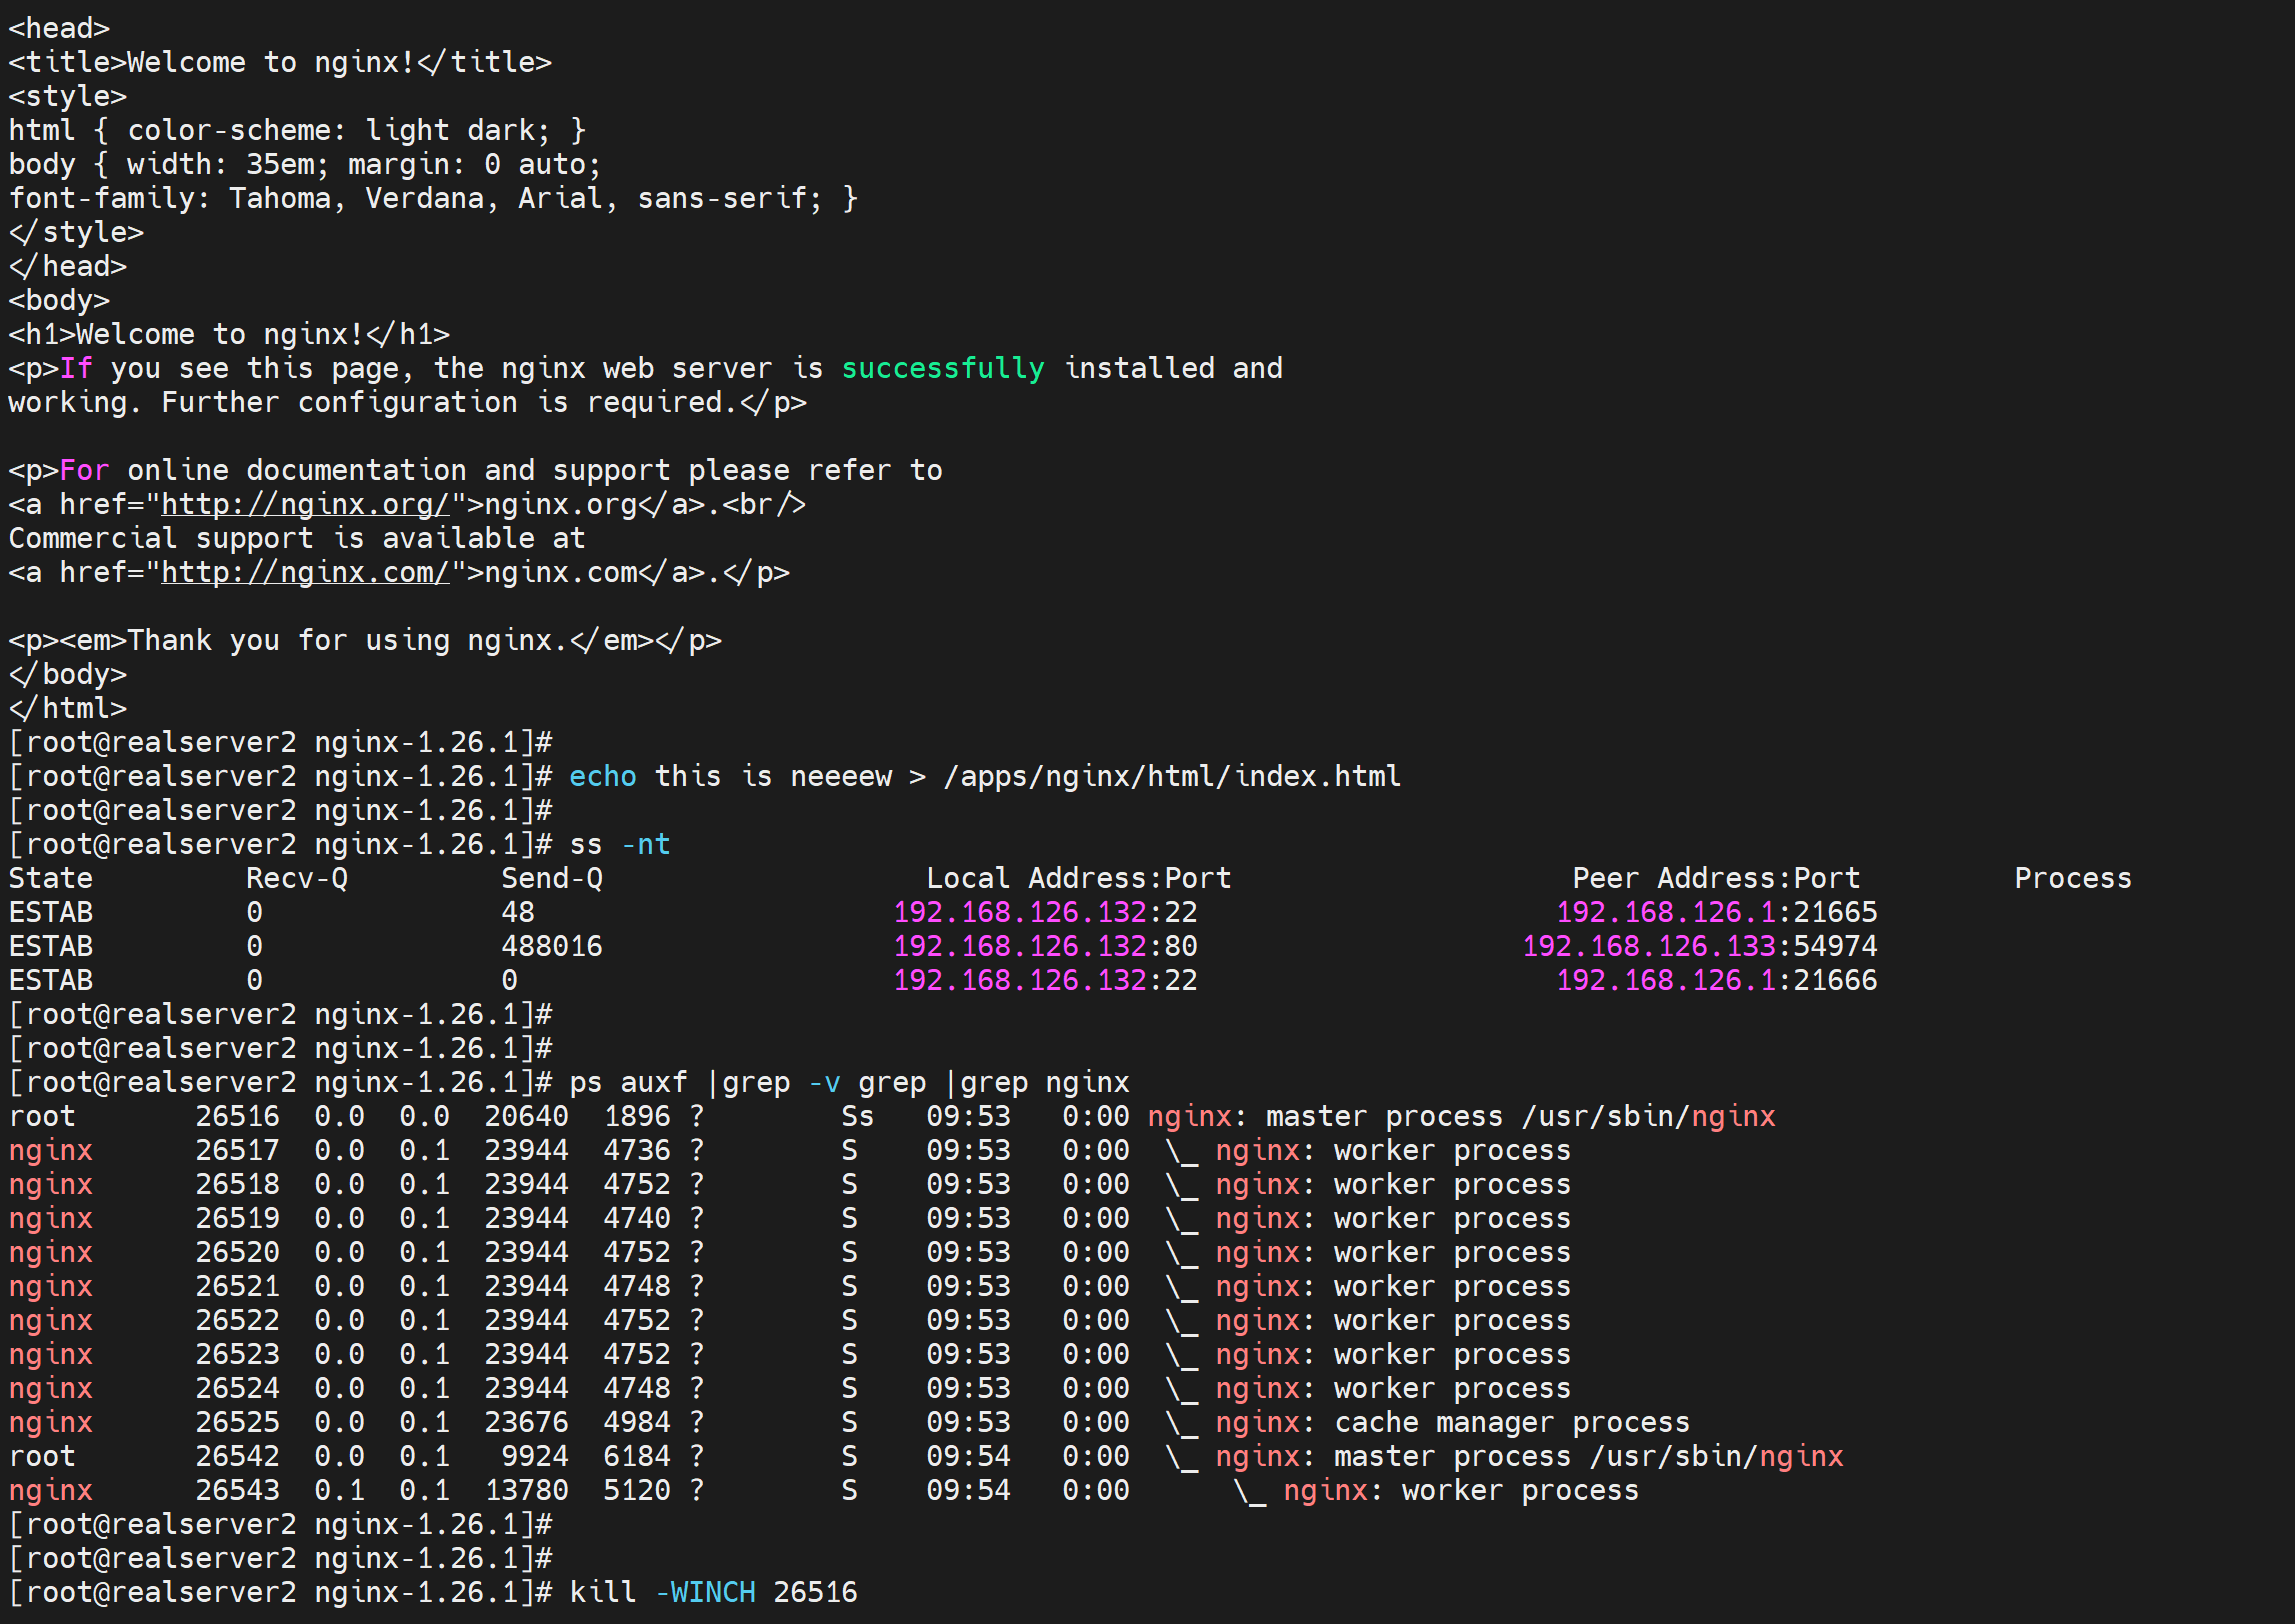The image size is (2295, 1624).
Task: Click master process PID 26516 in ps output
Action: [237, 1116]
